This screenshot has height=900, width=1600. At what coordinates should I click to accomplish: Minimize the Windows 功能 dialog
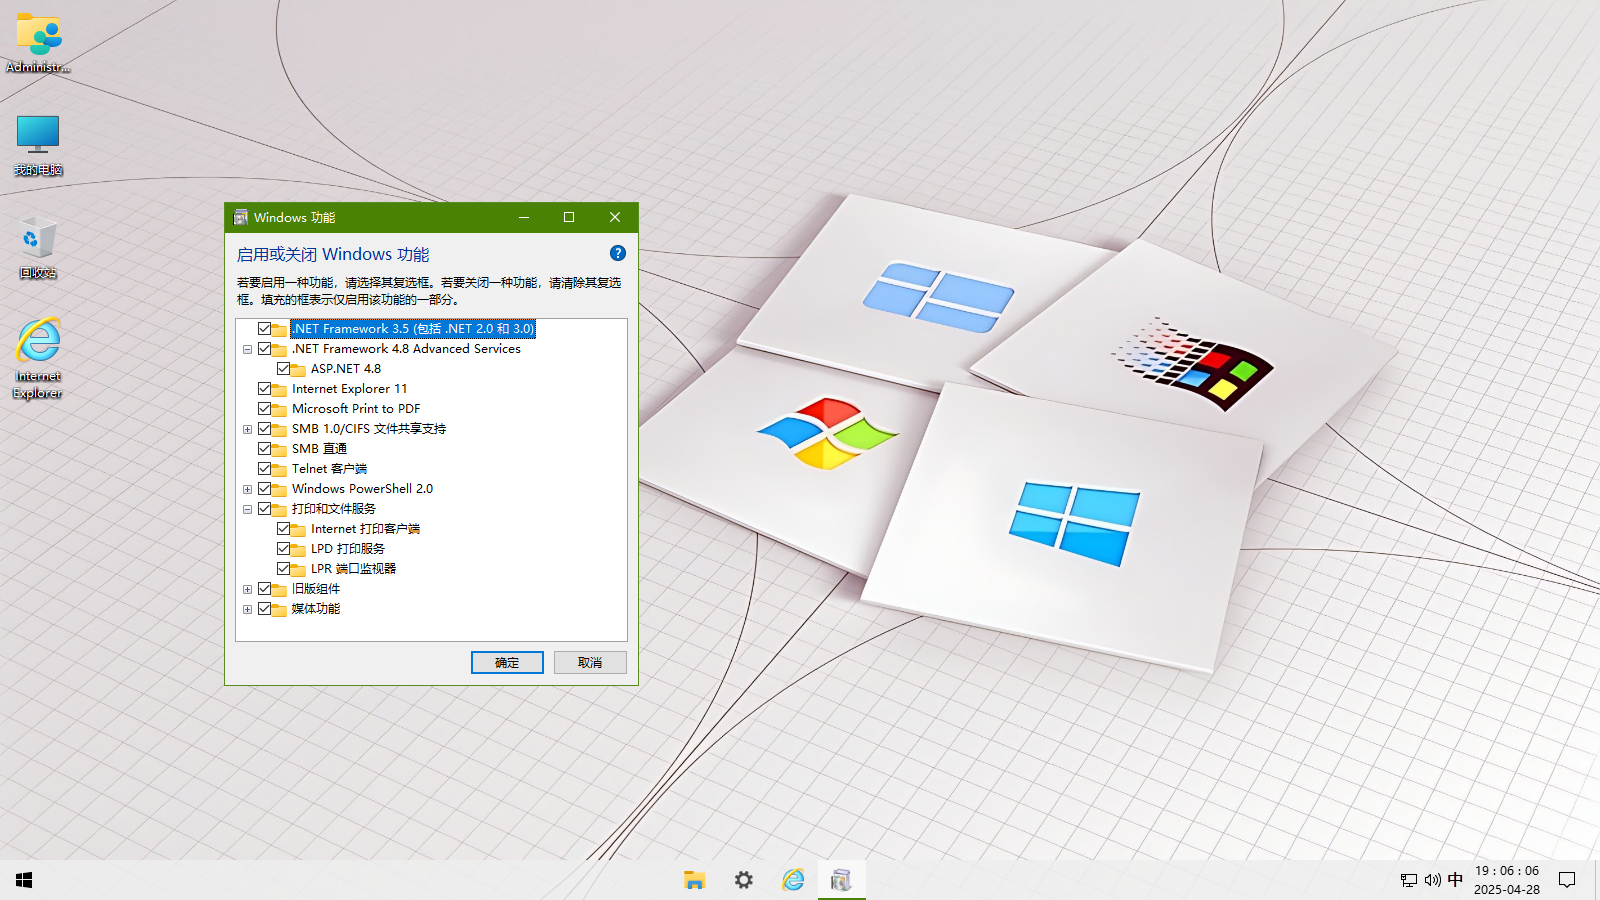(x=524, y=217)
